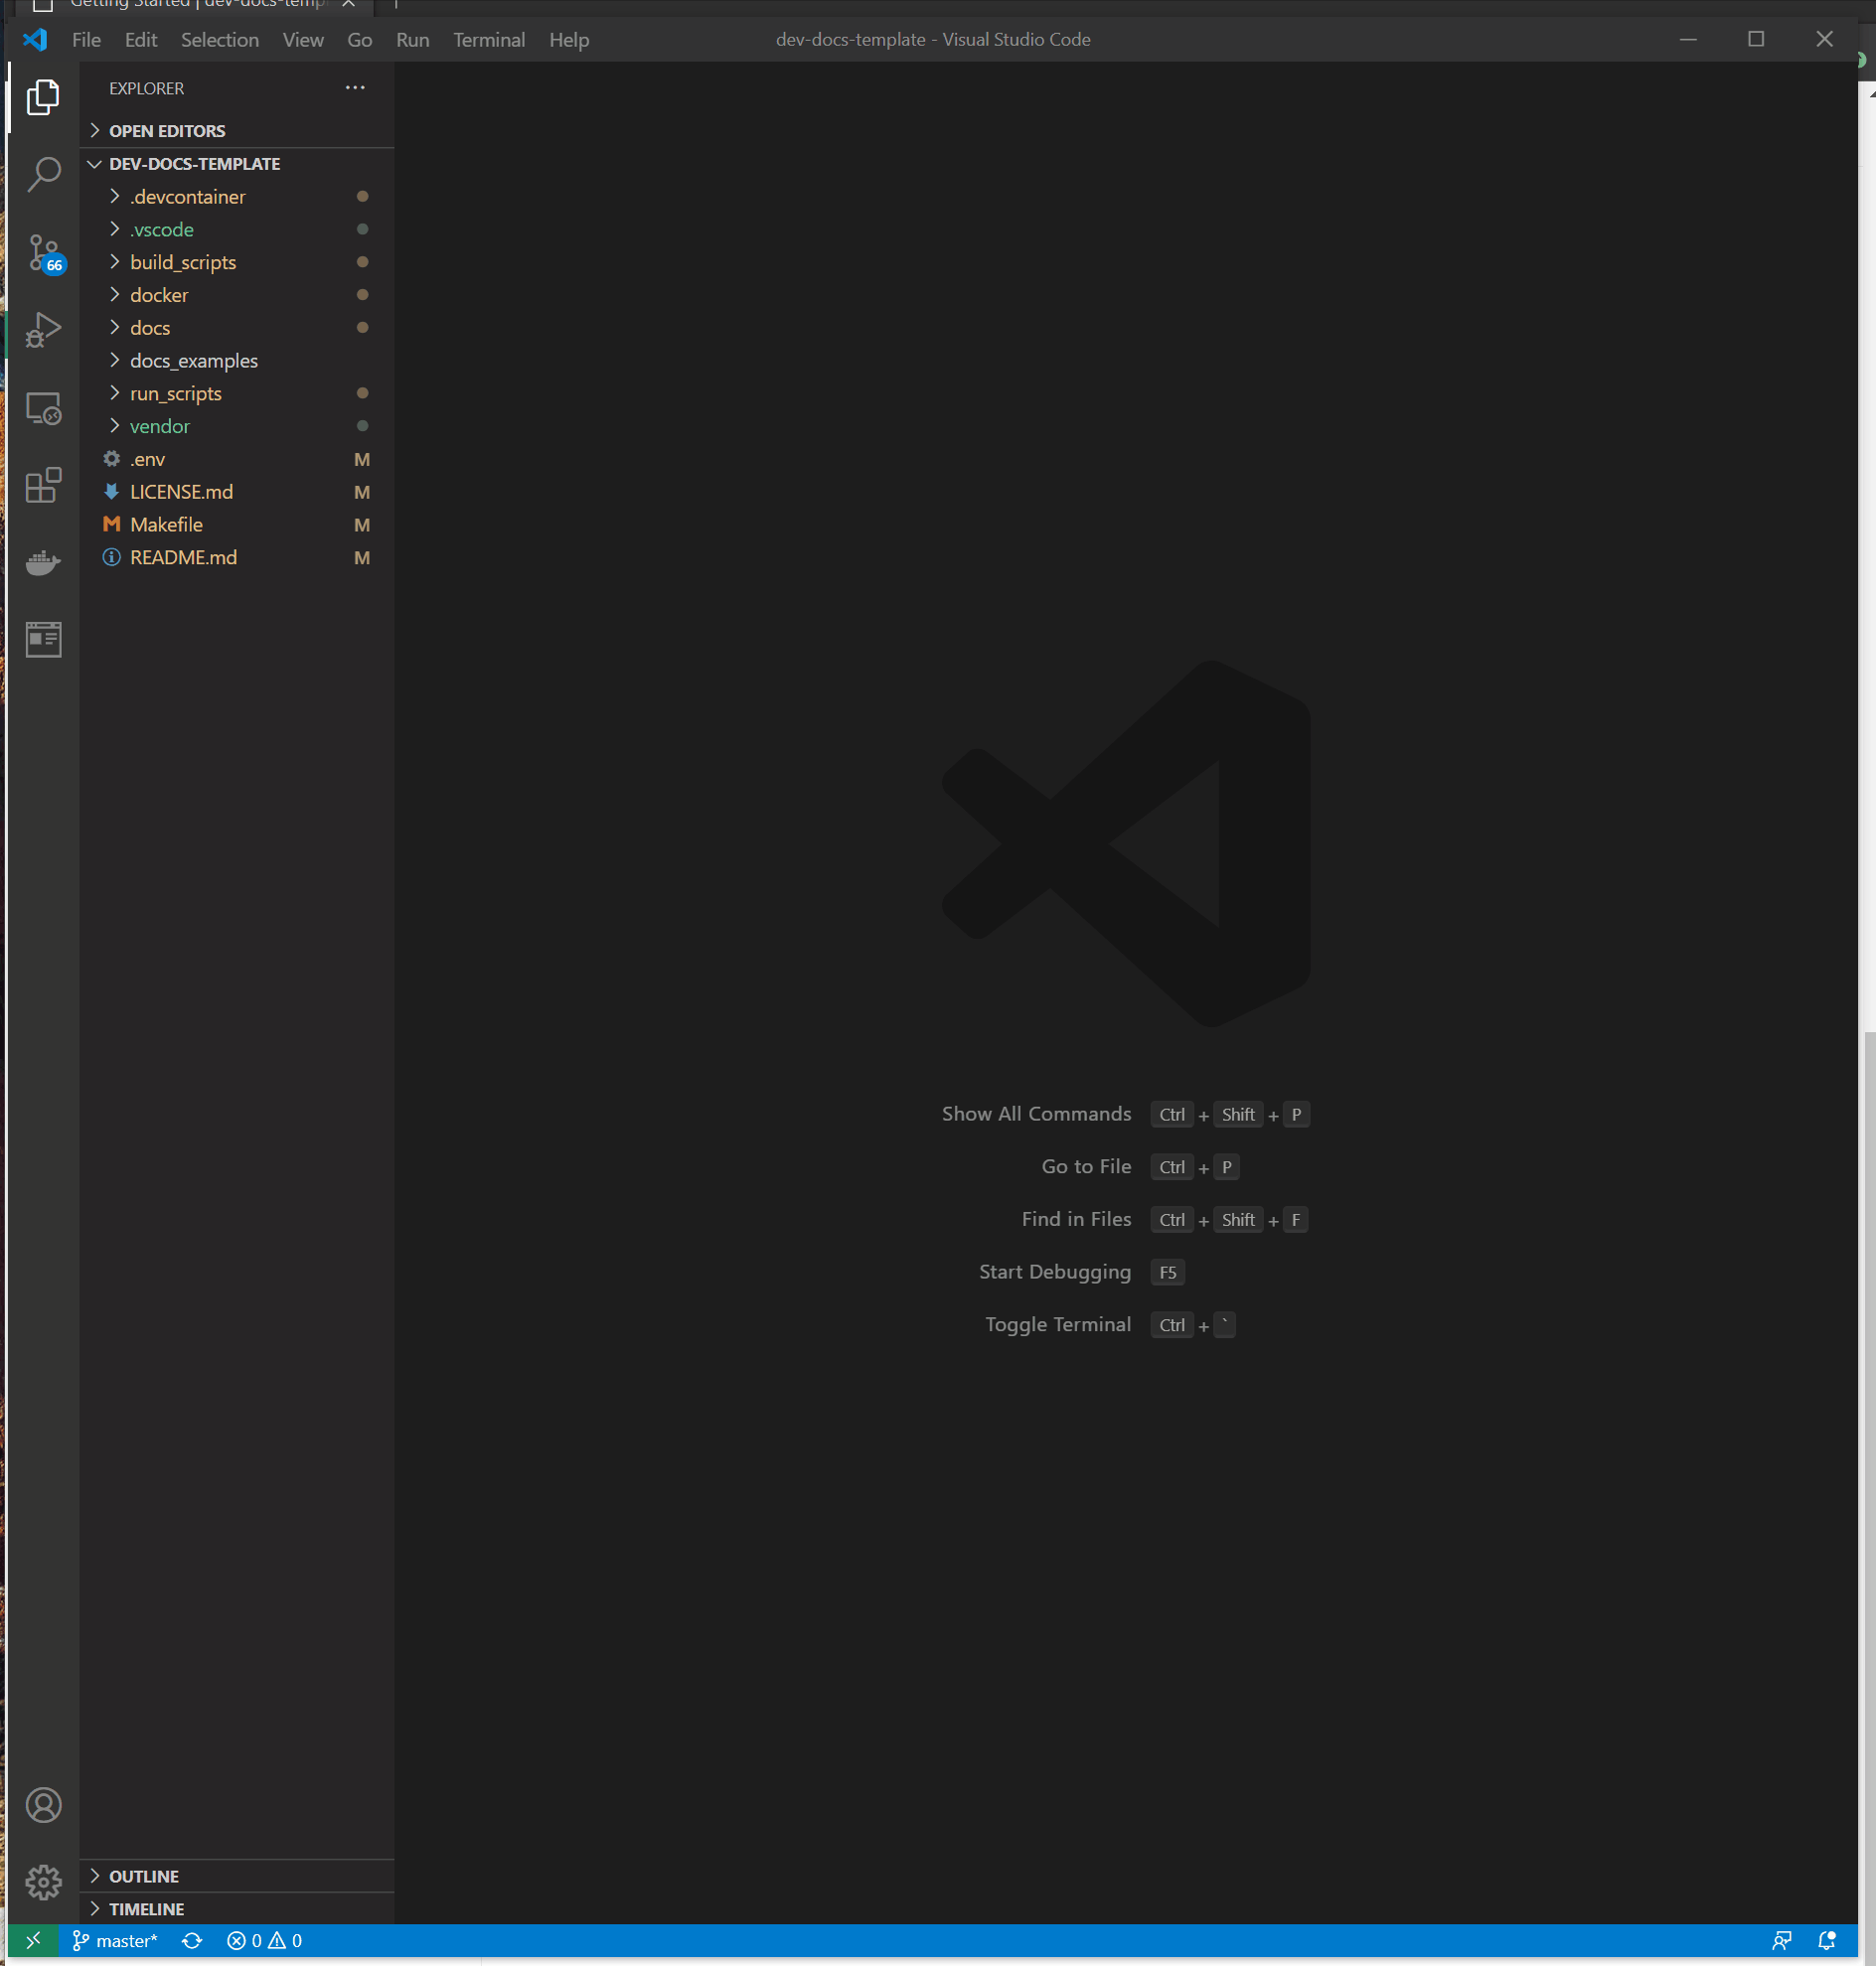Open the README.md file

click(183, 557)
